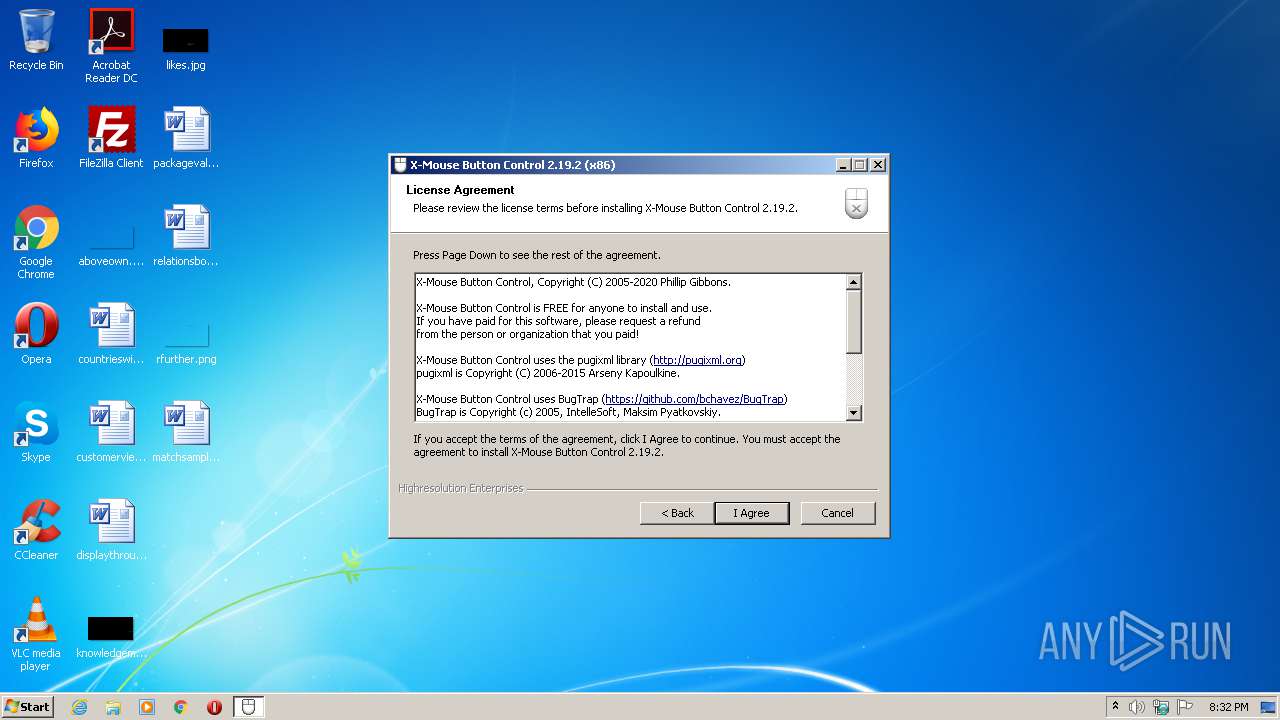The height and width of the screenshot is (720, 1280).
Task: Cancel the X-Mouse installation
Action: click(x=838, y=513)
